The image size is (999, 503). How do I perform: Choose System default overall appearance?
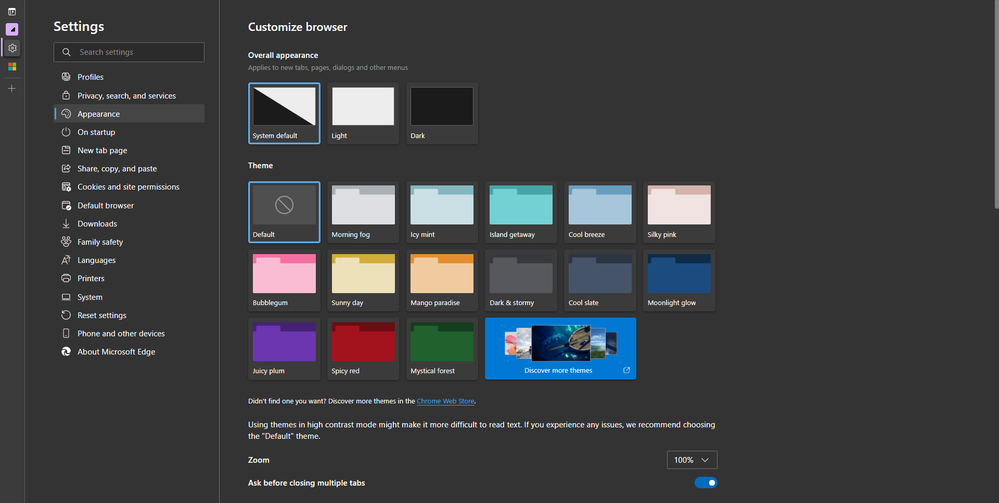(284, 113)
